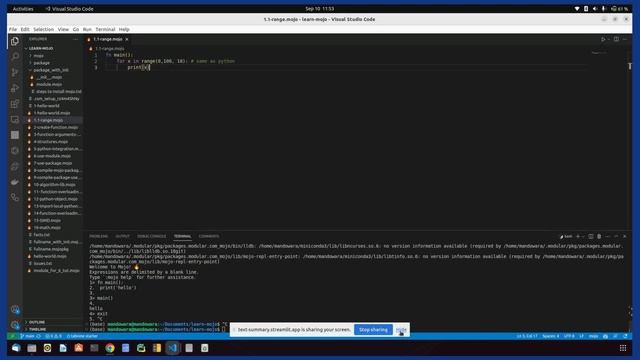Image resolution: width=640 pixels, height=360 pixels.
Task: Open the Selection menu
Action: 43,29
